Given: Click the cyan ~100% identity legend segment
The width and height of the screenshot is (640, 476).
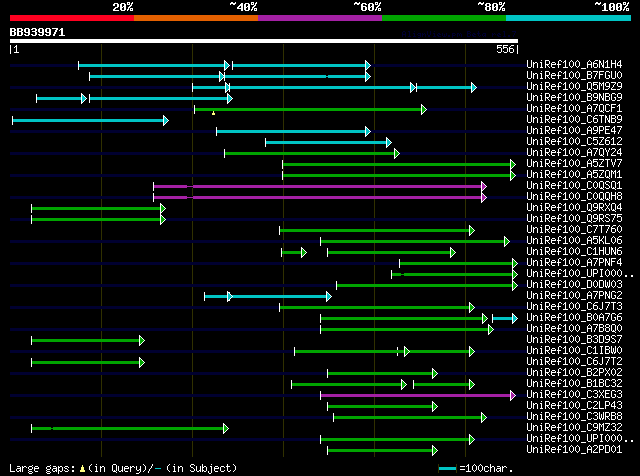Looking at the screenshot, I should pyautogui.click(x=569, y=18).
